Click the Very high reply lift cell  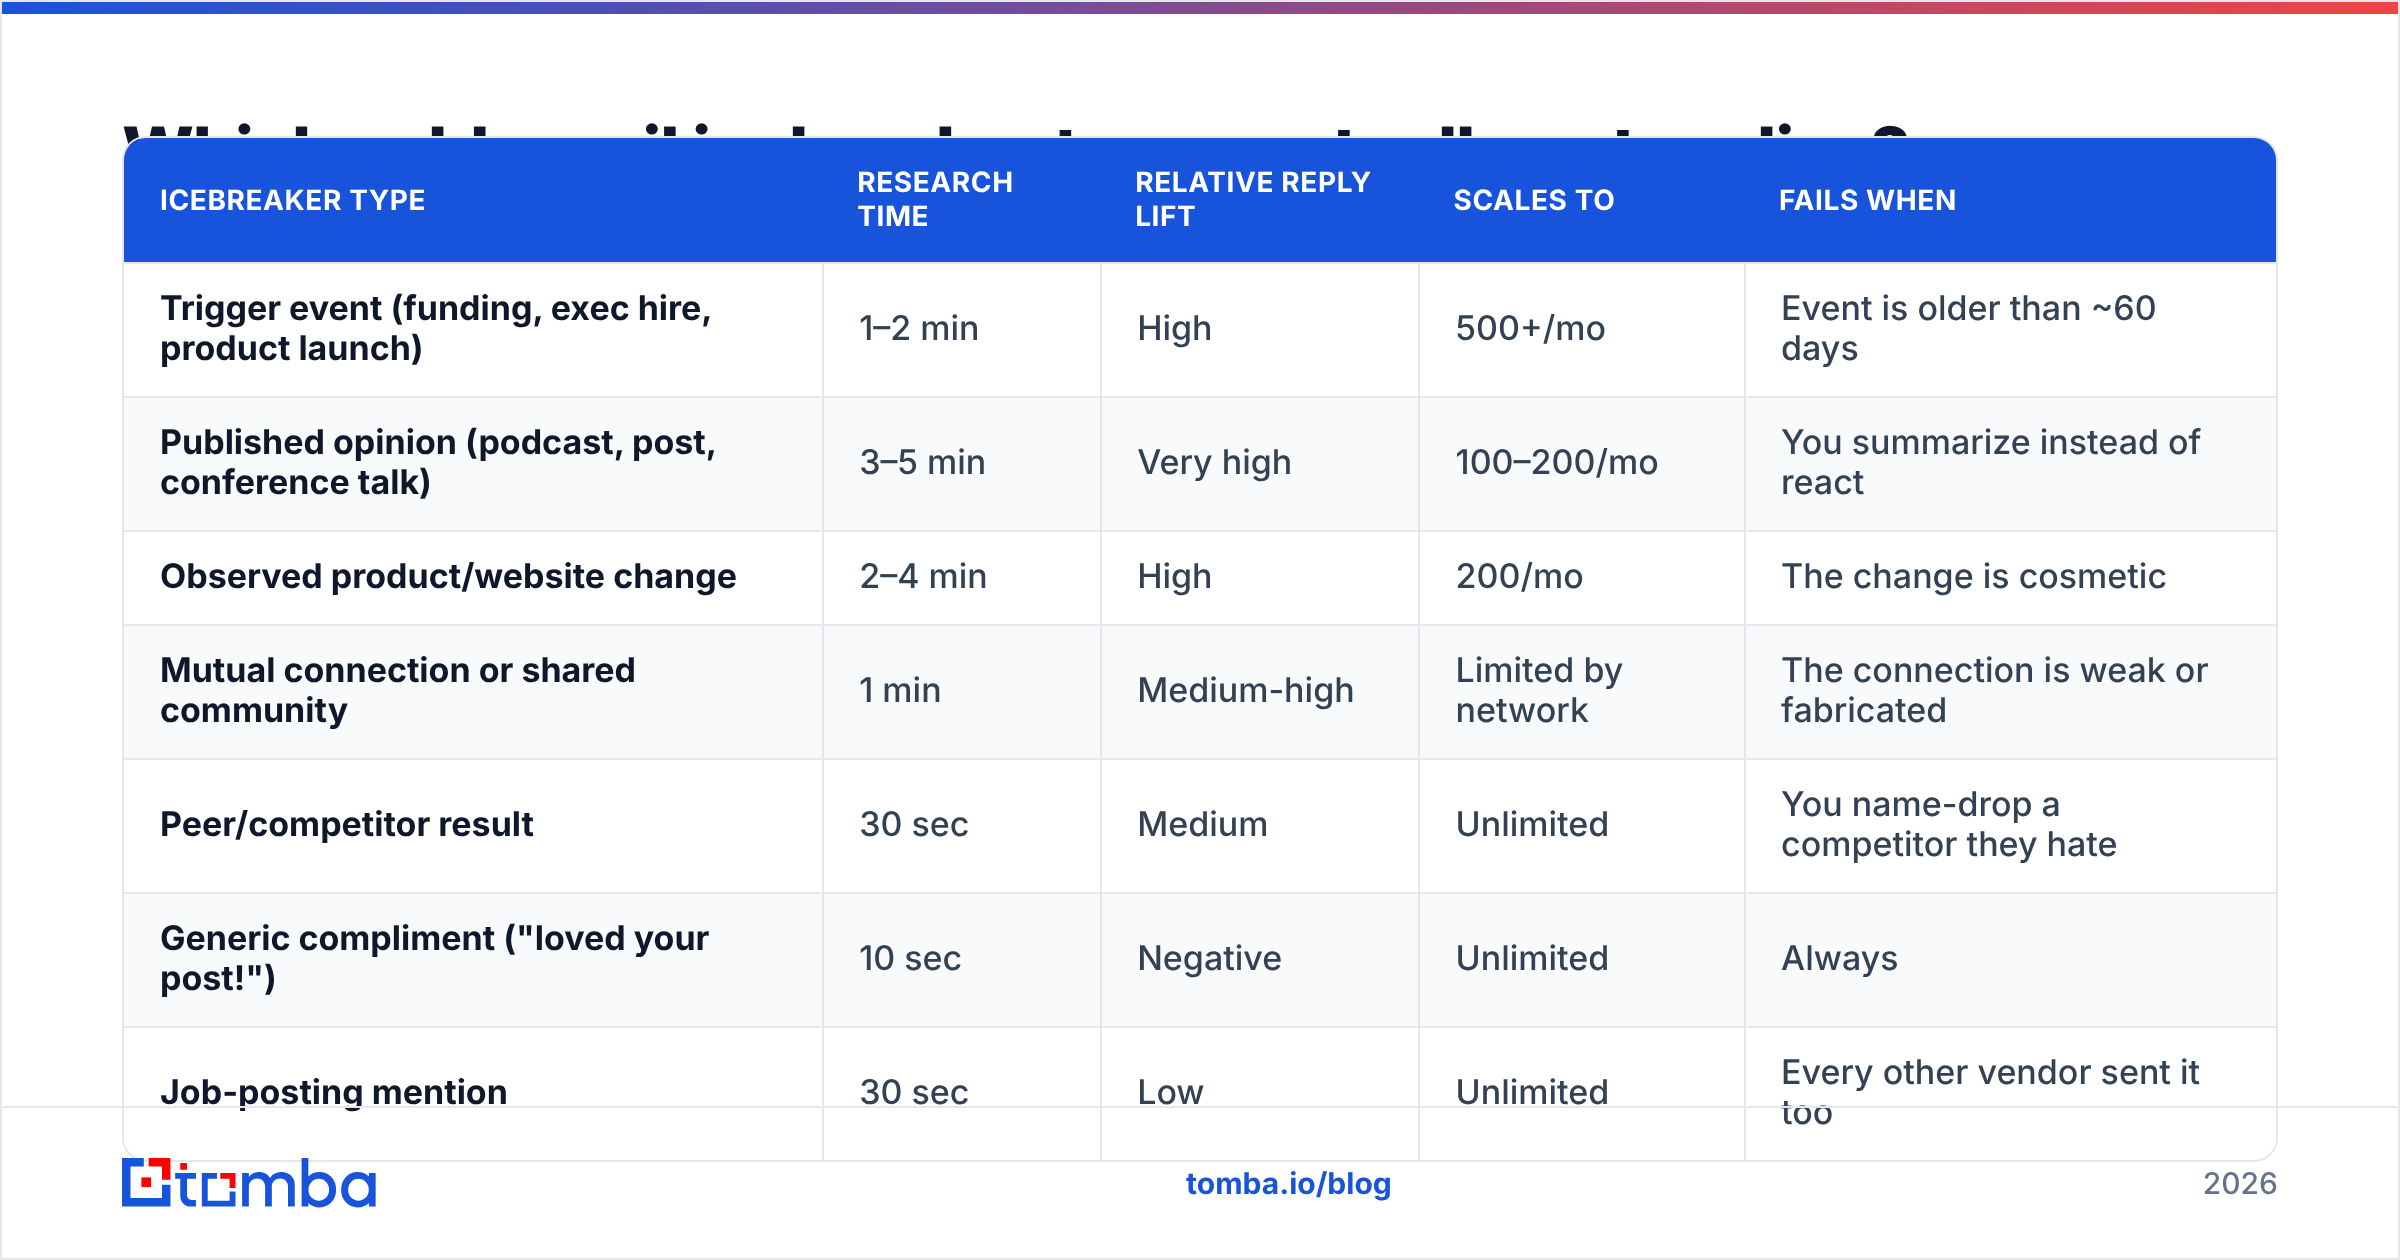coord(1214,462)
